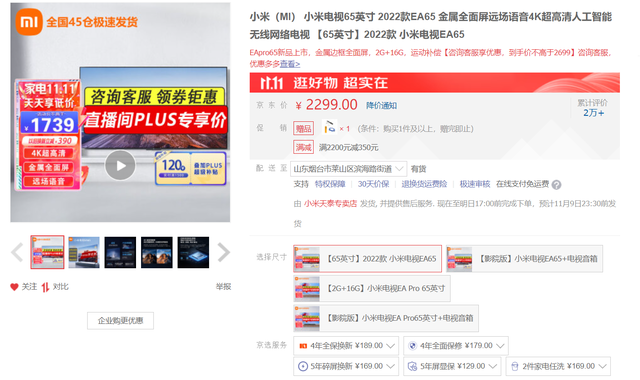Image resolution: width=640 pixels, height=380 pixels.
Task: Click the Xiaomi MI logo on product image
Action: click(29, 22)
